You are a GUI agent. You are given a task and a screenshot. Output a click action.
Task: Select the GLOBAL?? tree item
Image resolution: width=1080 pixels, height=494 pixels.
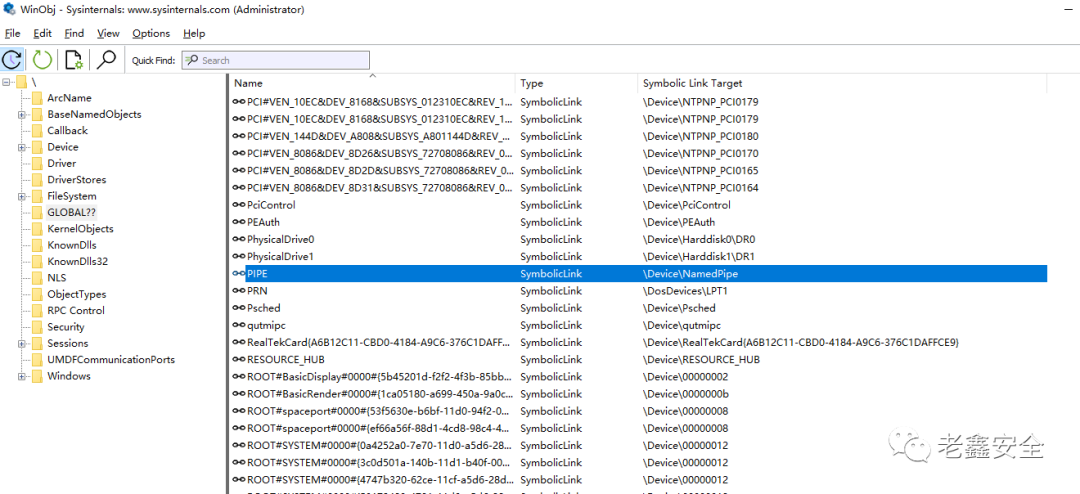[71, 212]
